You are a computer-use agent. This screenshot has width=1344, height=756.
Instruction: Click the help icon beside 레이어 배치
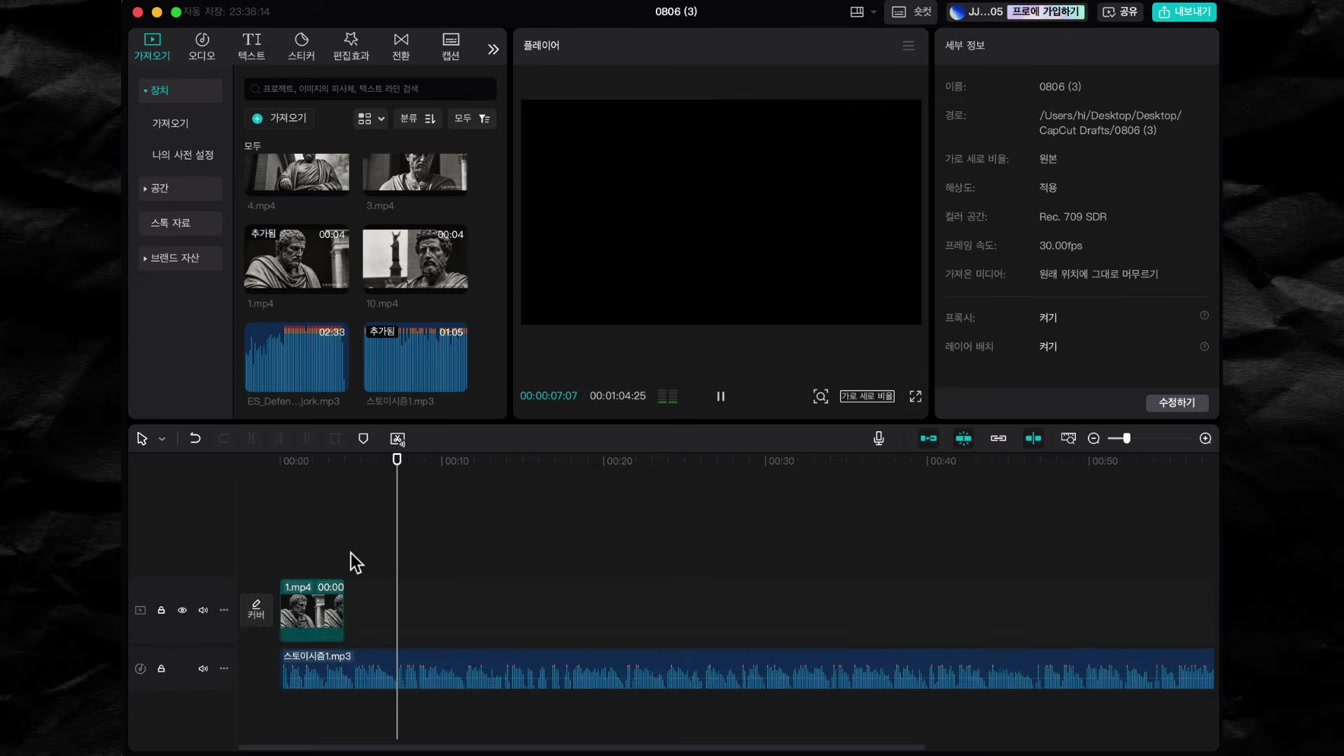1204,347
